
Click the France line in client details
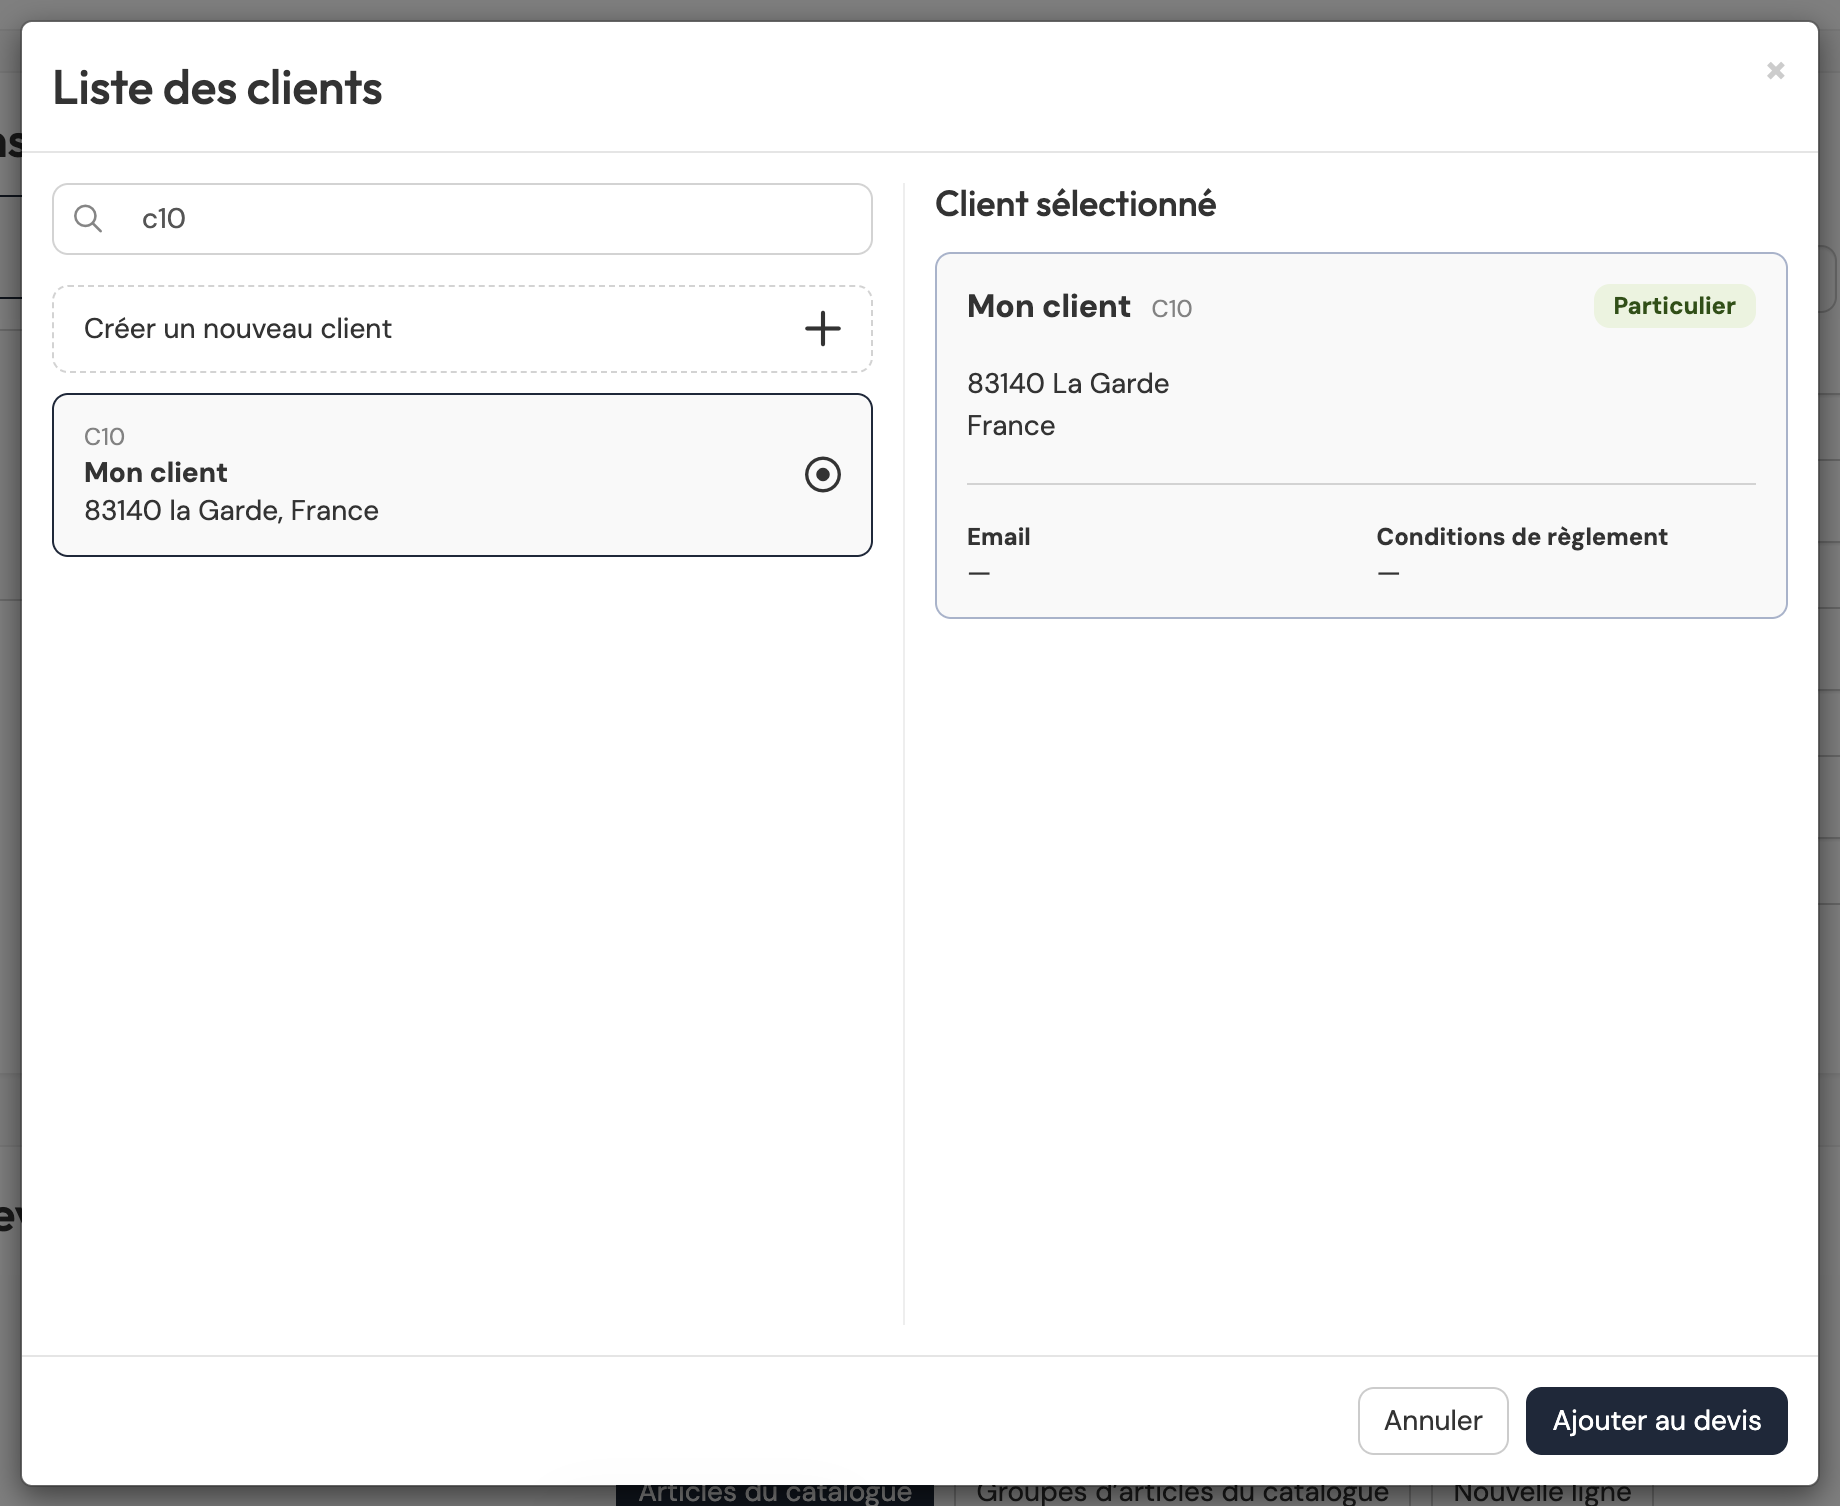(x=1010, y=426)
